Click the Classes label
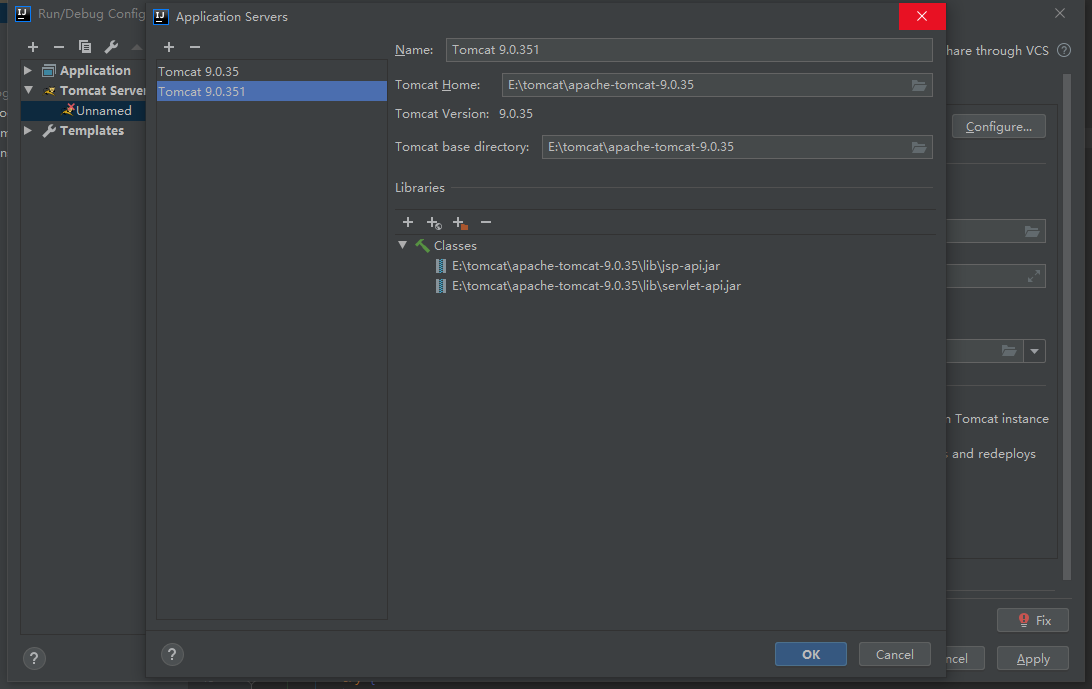Image resolution: width=1092 pixels, height=689 pixels. pyautogui.click(x=455, y=245)
